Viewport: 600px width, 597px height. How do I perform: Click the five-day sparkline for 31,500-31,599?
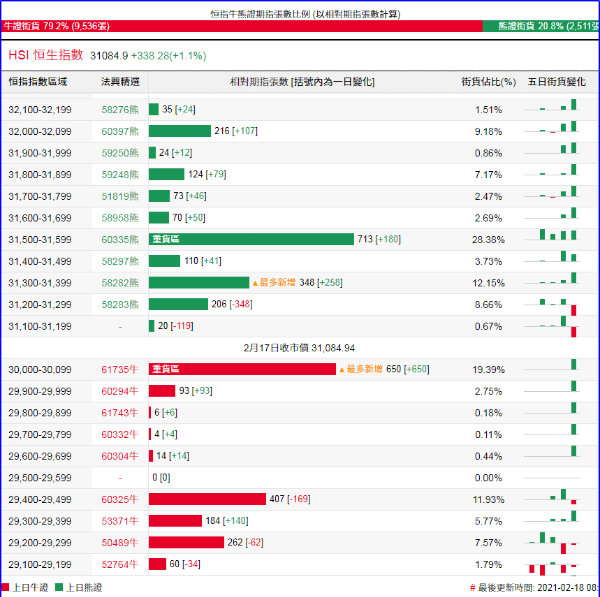point(552,235)
